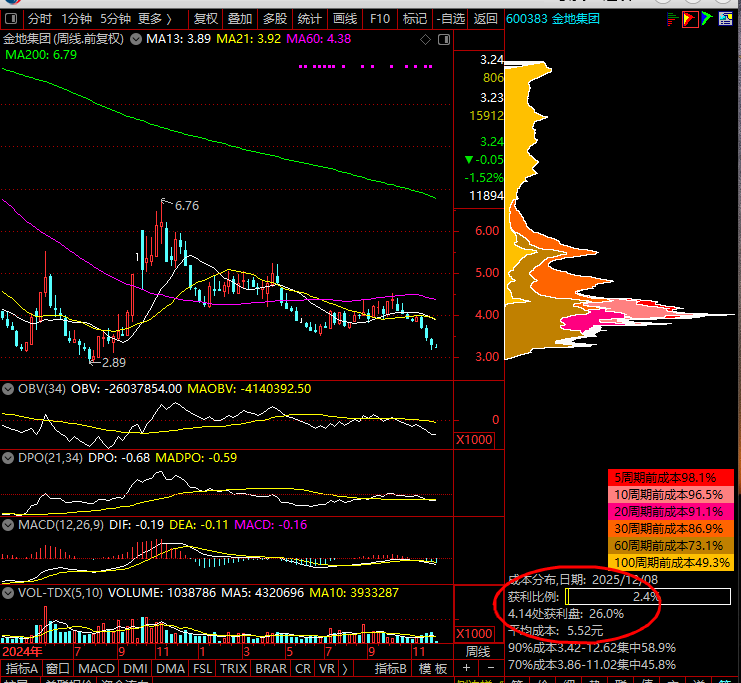Image resolution: width=741 pixels, height=683 pixels.
Task: Click the 指标A tab
Action: point(22,669)
